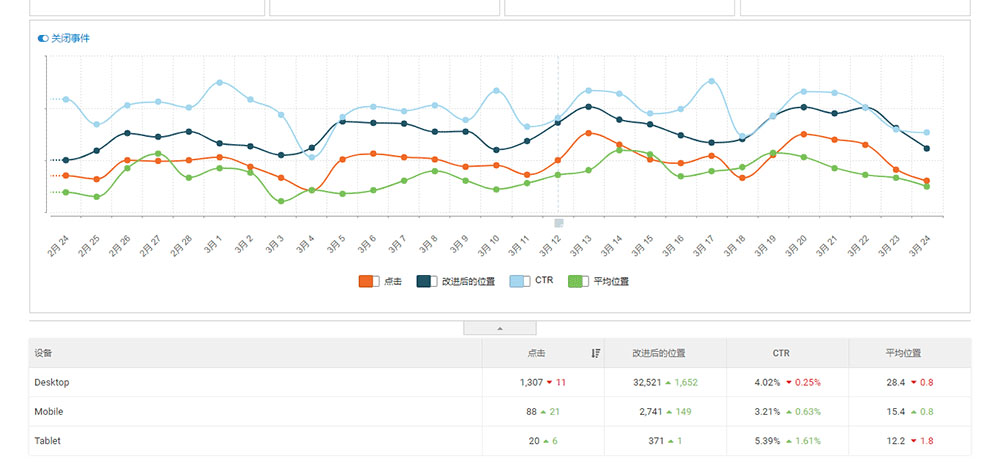Image resolution: width=1000 pixels, height=466 pixels.
Task: Toggle the light blue CTR legend series
Action: pos(520,281)
